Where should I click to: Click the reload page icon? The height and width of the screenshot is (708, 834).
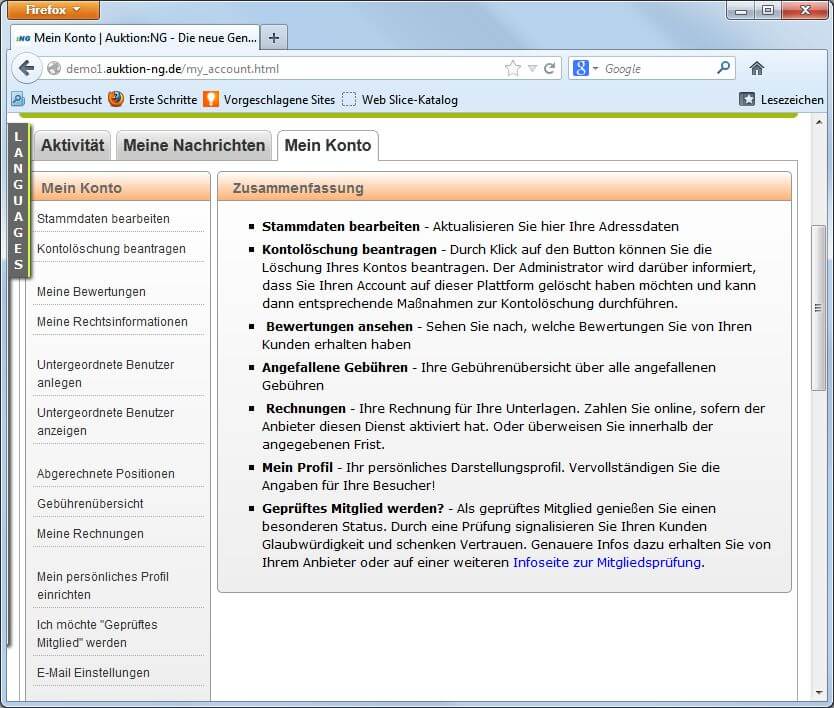click(x=549, y=68)
